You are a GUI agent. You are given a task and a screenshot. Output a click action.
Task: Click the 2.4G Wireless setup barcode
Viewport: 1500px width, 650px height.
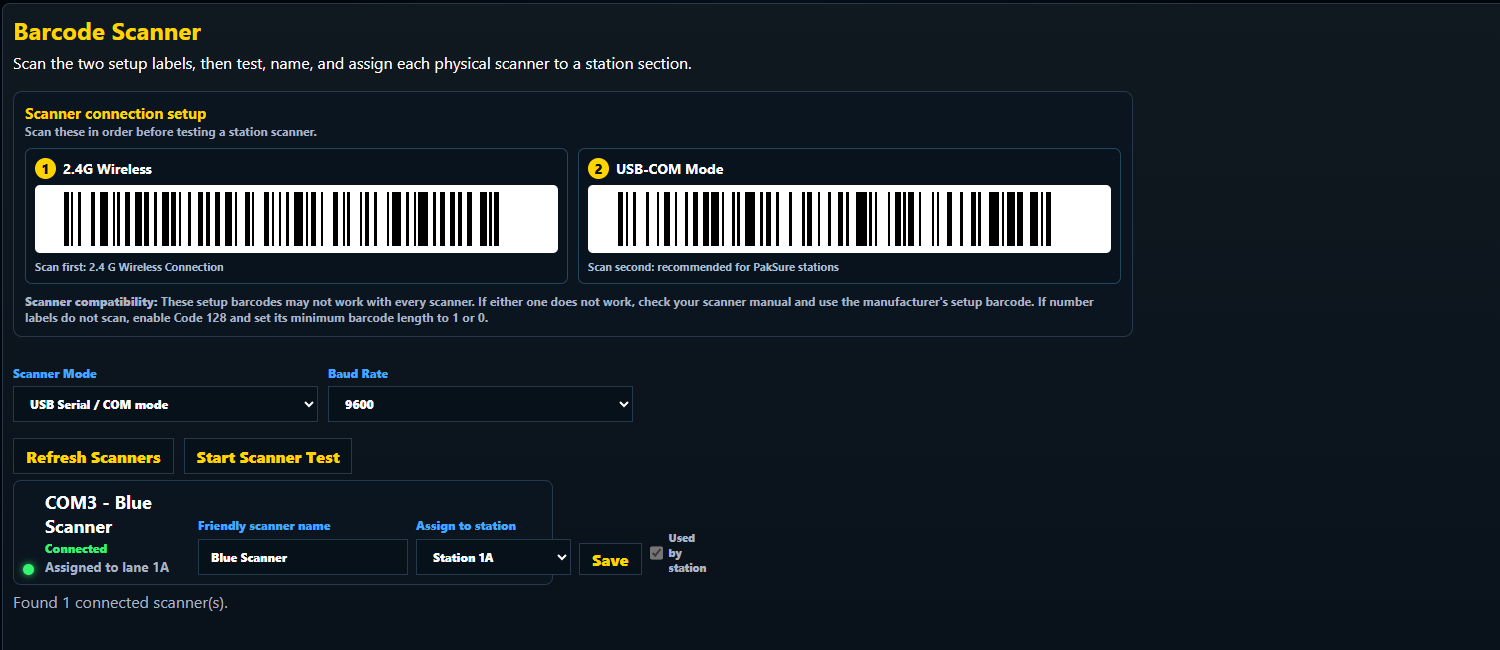pos(296,219)
